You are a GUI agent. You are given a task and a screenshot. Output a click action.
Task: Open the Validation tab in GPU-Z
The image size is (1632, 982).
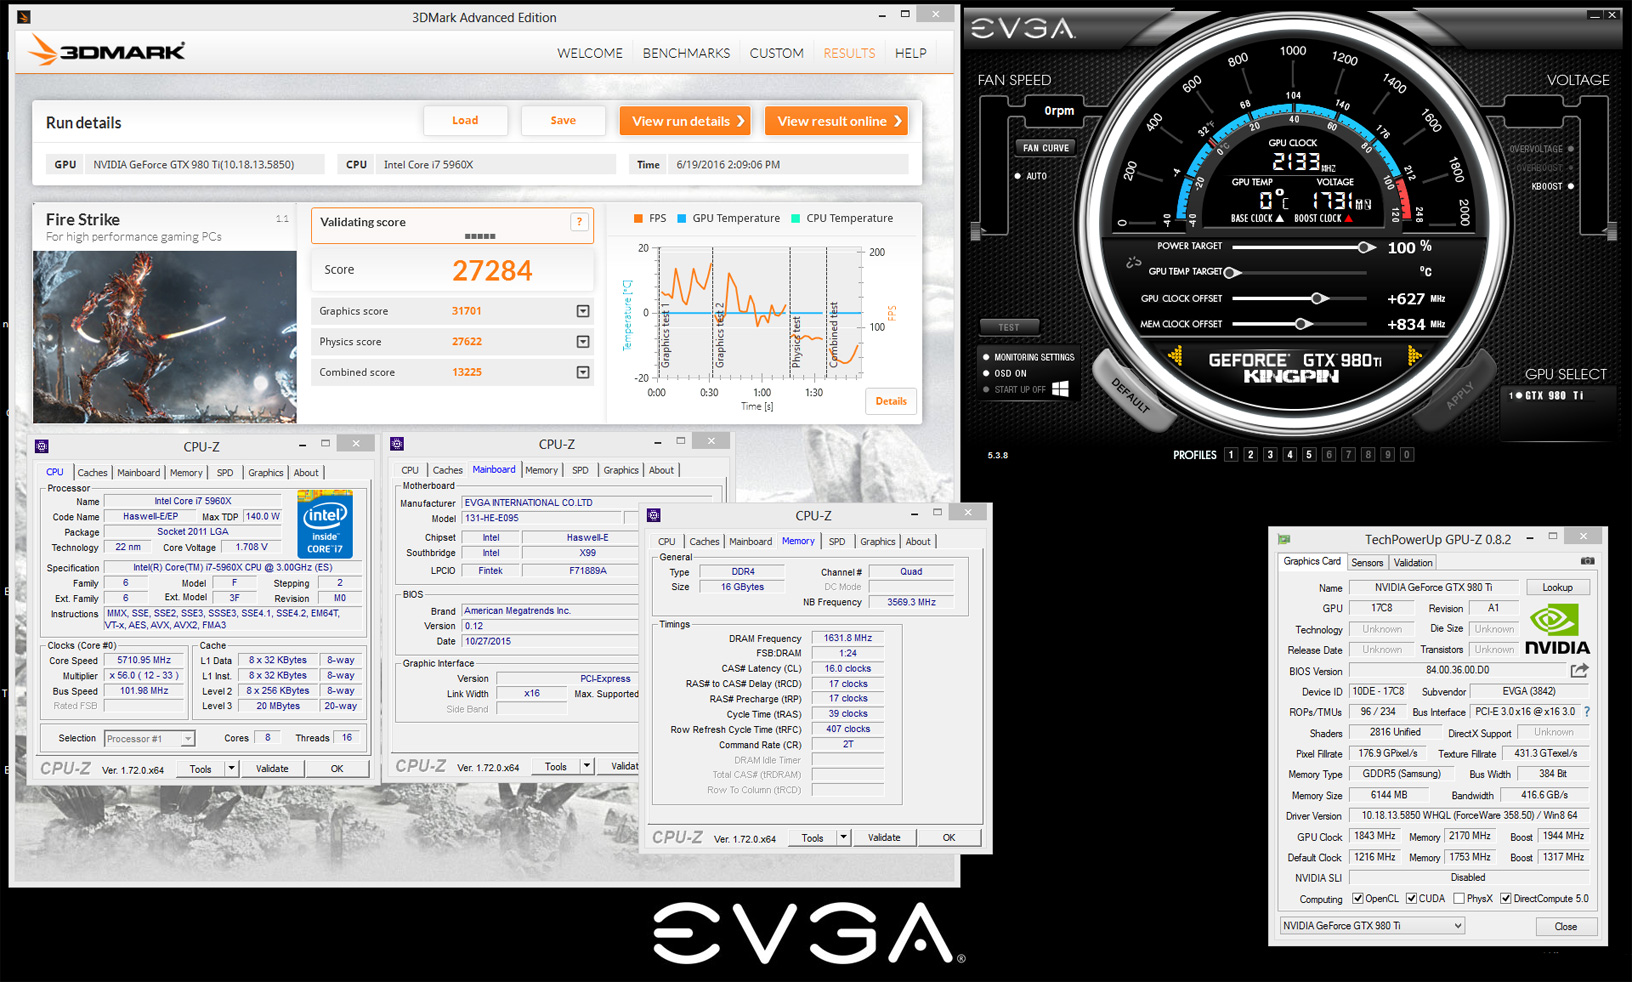click(1413, 563)
